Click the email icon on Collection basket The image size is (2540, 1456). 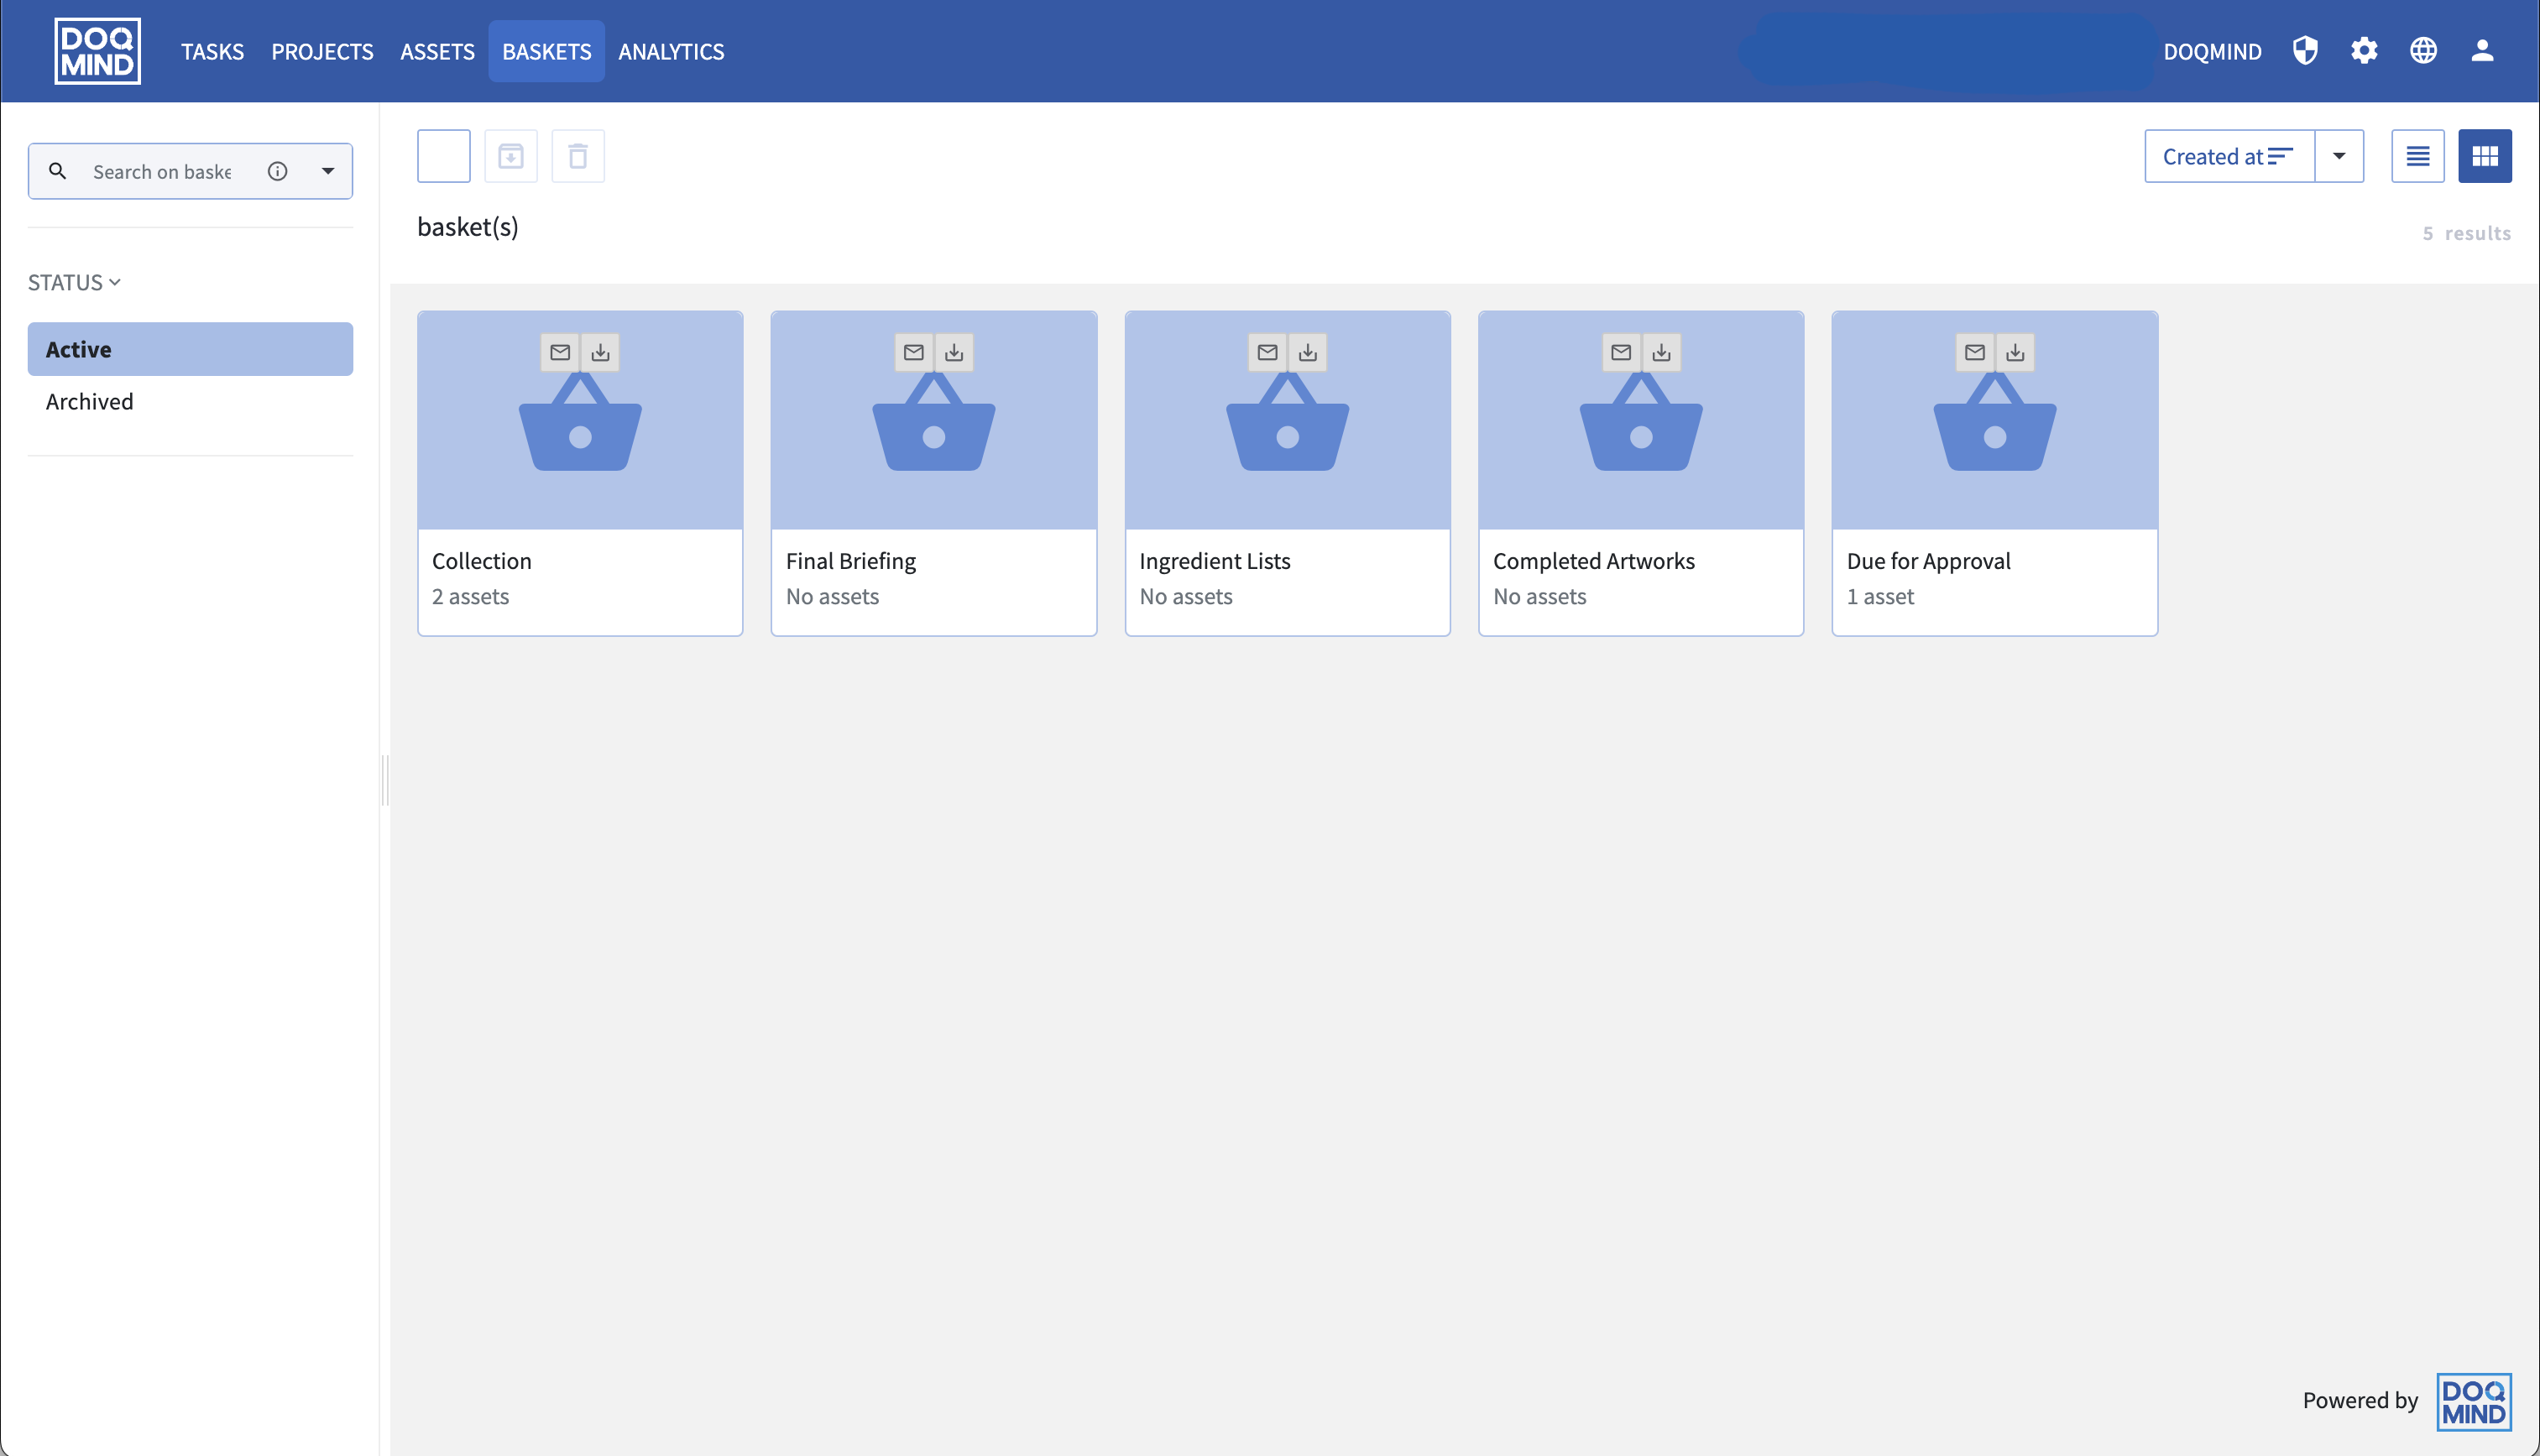coord(560,352)
